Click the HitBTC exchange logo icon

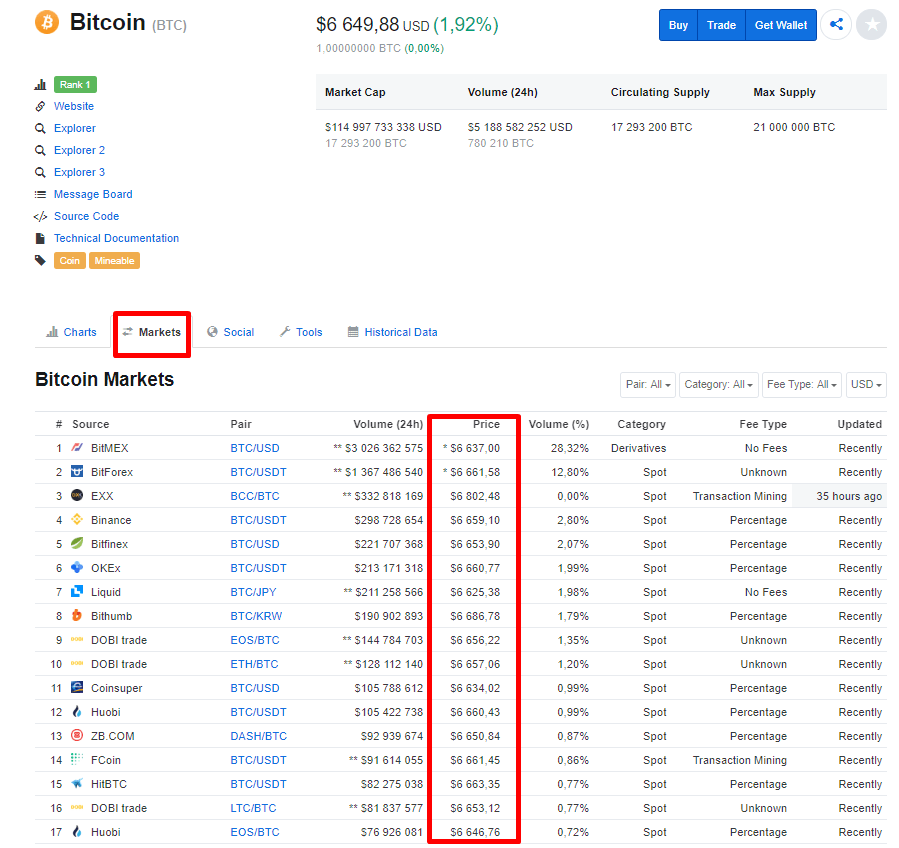tap(77, 784)
